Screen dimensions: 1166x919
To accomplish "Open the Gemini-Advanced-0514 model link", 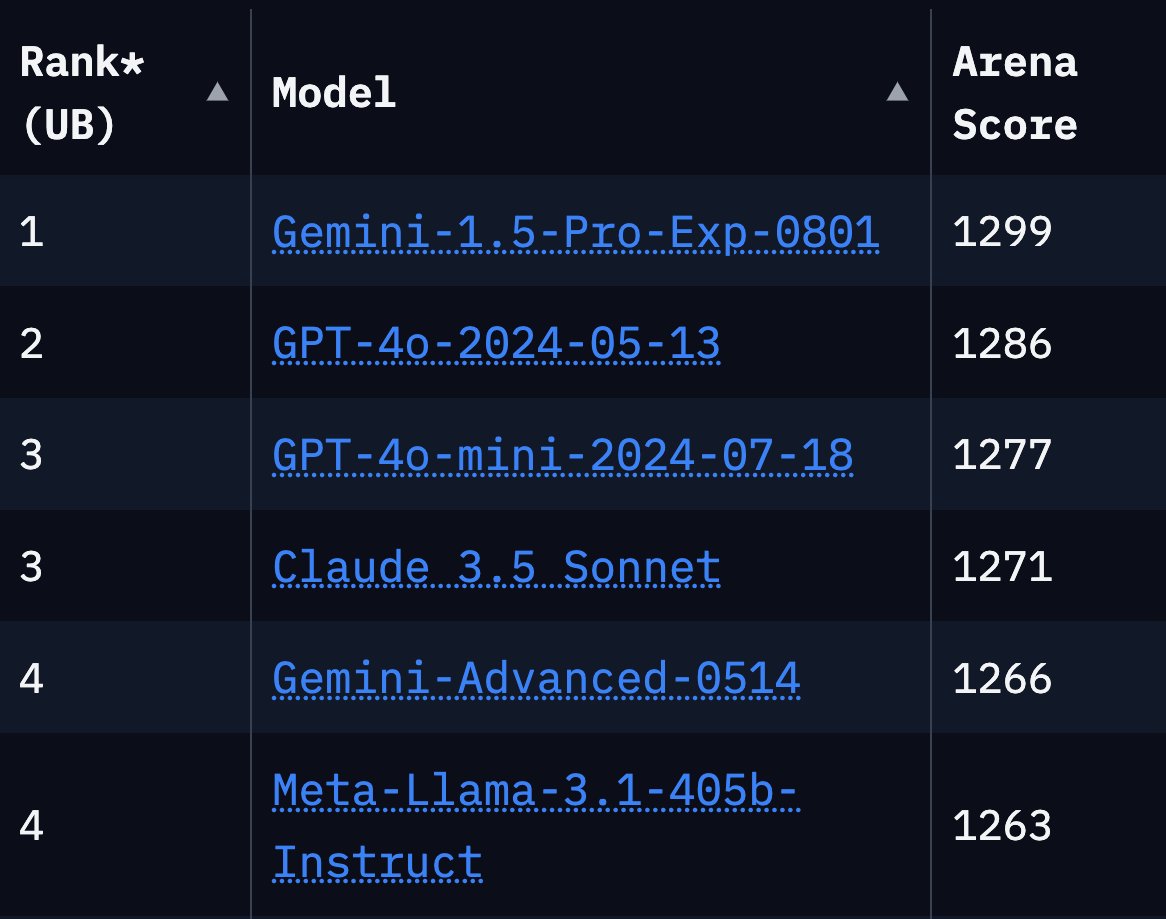I will pos(536,679).
